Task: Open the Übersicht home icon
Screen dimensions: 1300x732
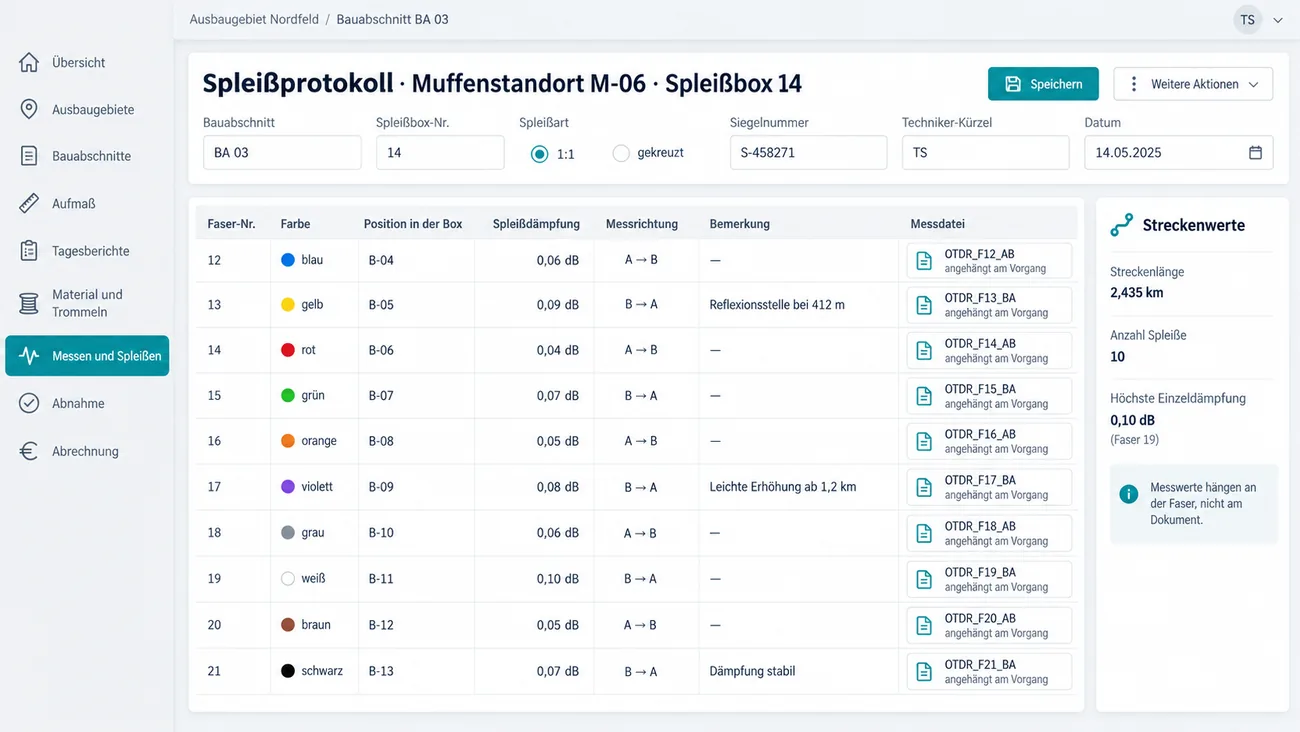Action: click(x=29, y=62)
